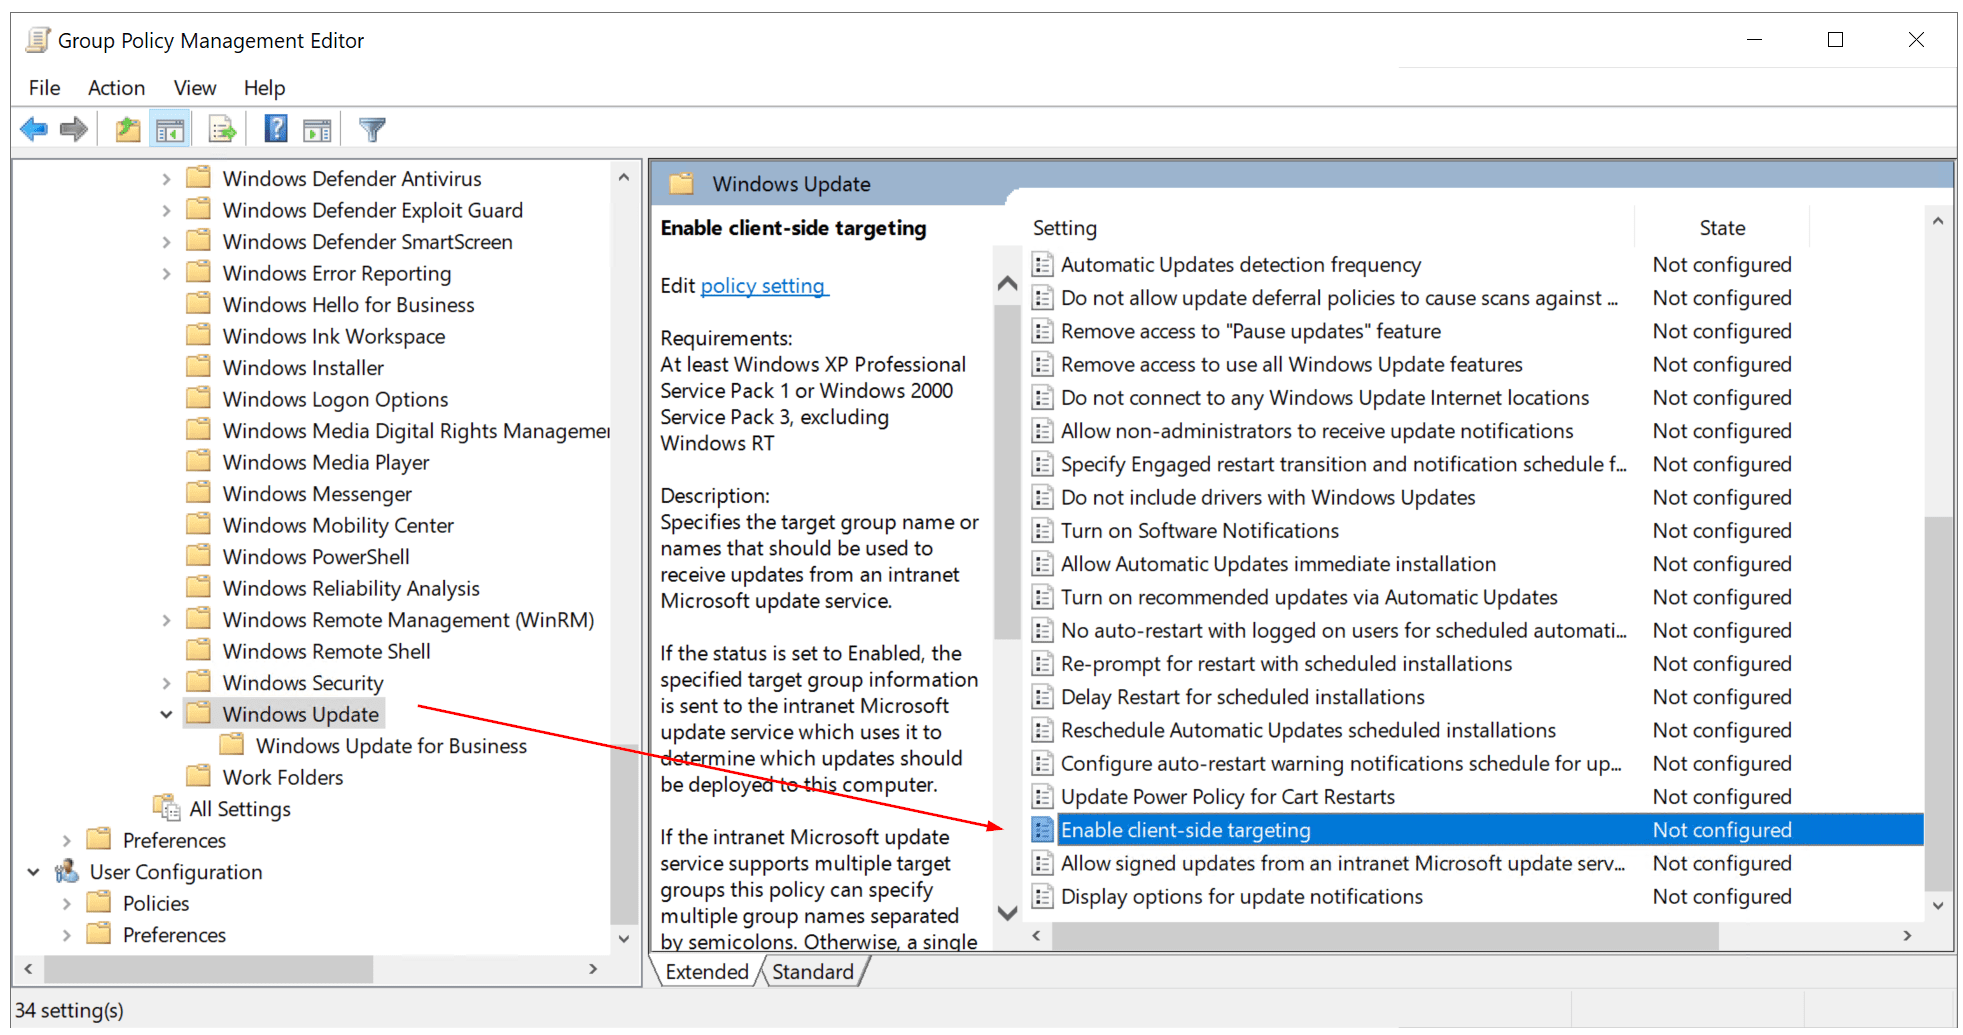Click the tree pane horizontal scroll right arrow
The height and width of the screenshot is (1035, 1963).
[x=593, y=969]
